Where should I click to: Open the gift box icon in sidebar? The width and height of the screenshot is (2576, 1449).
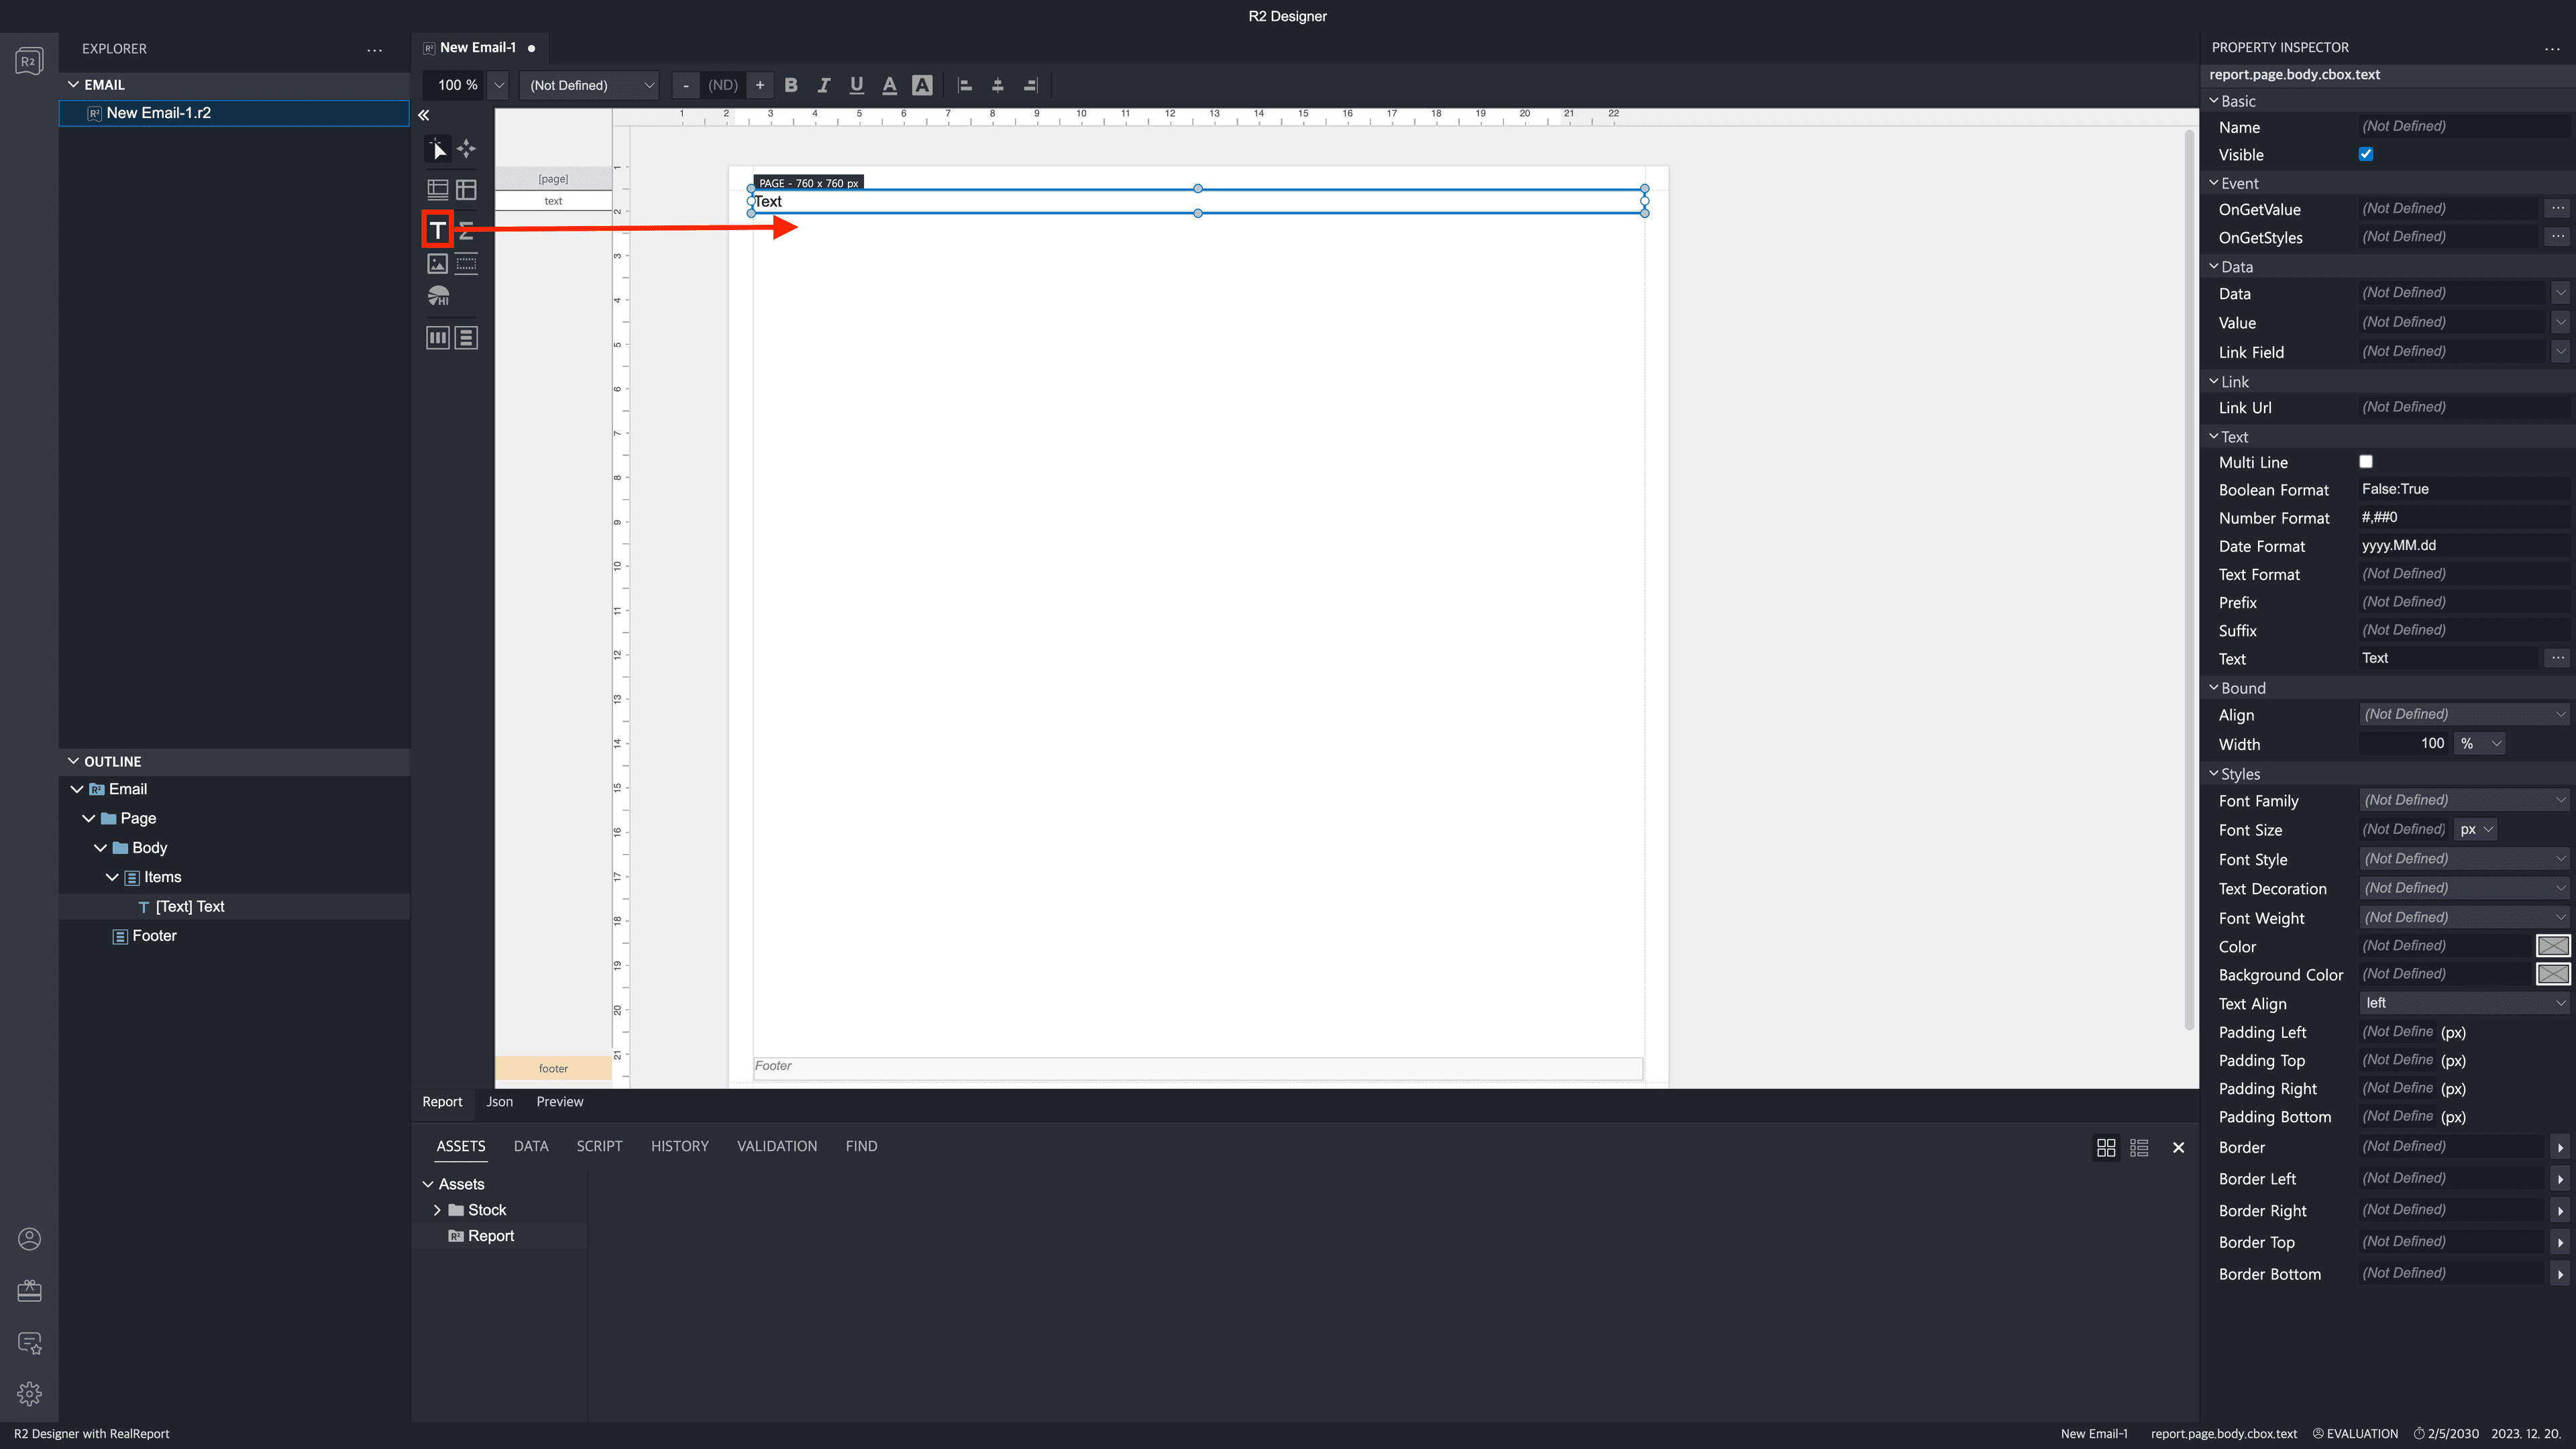tap(29, 1291)
